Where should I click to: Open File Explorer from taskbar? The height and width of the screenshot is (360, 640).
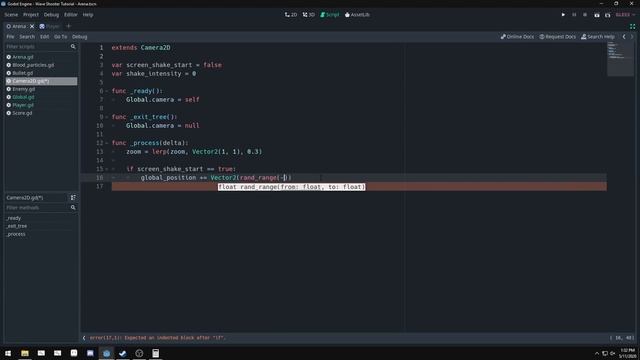click(24, 353)
